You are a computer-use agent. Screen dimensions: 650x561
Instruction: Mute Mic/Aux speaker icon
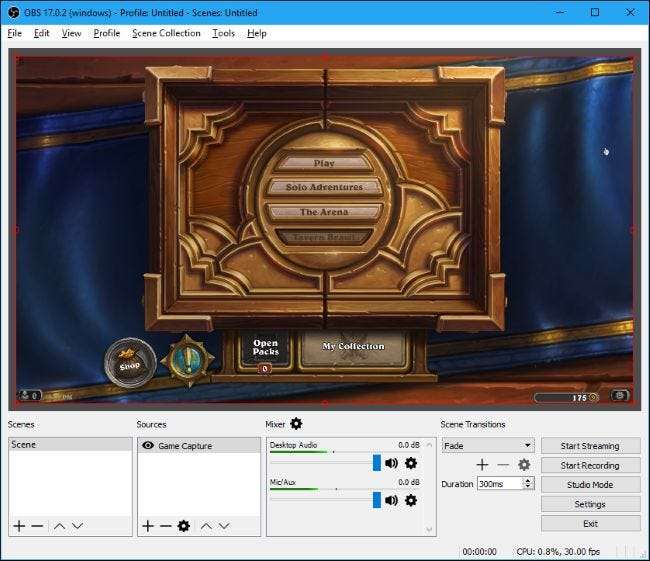tap(392, 499)
